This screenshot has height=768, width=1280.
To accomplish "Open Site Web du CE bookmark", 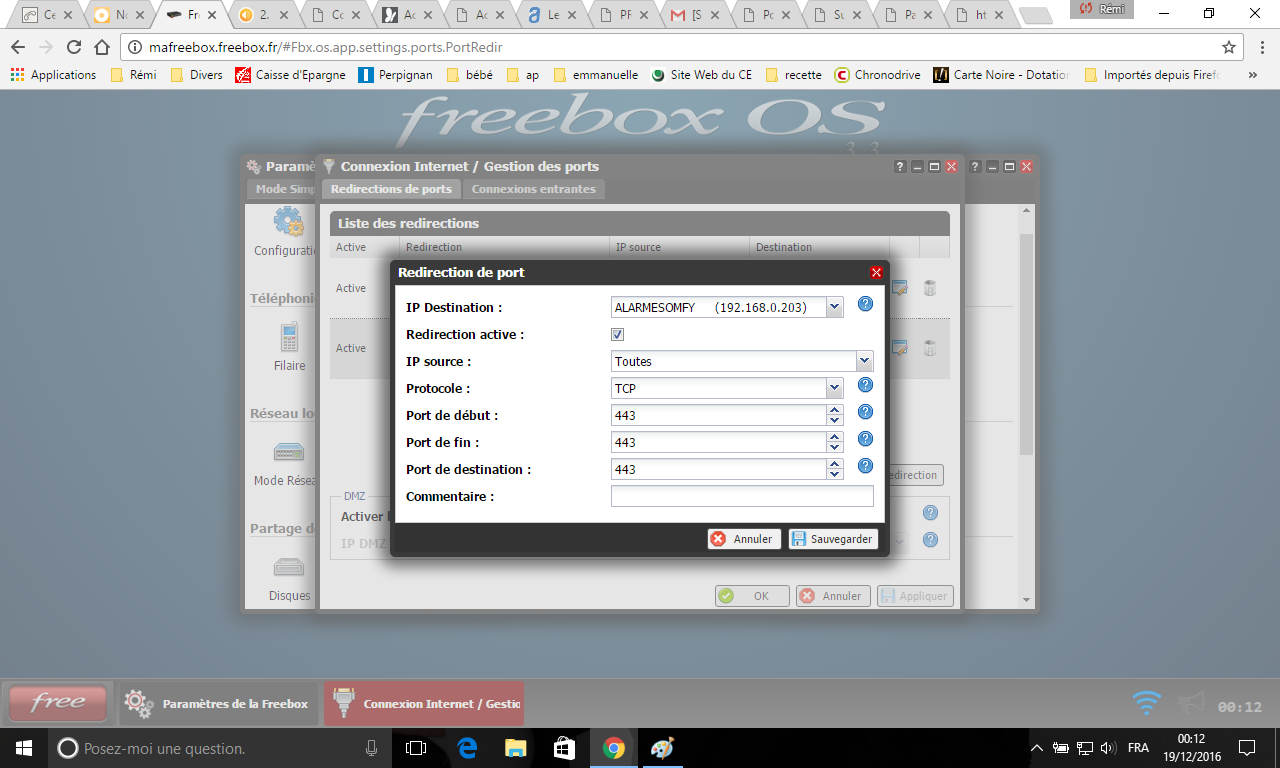I will pos(701,75).
